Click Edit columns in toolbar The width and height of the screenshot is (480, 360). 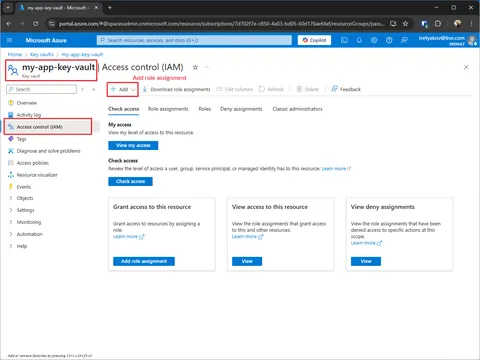(235, 89)
